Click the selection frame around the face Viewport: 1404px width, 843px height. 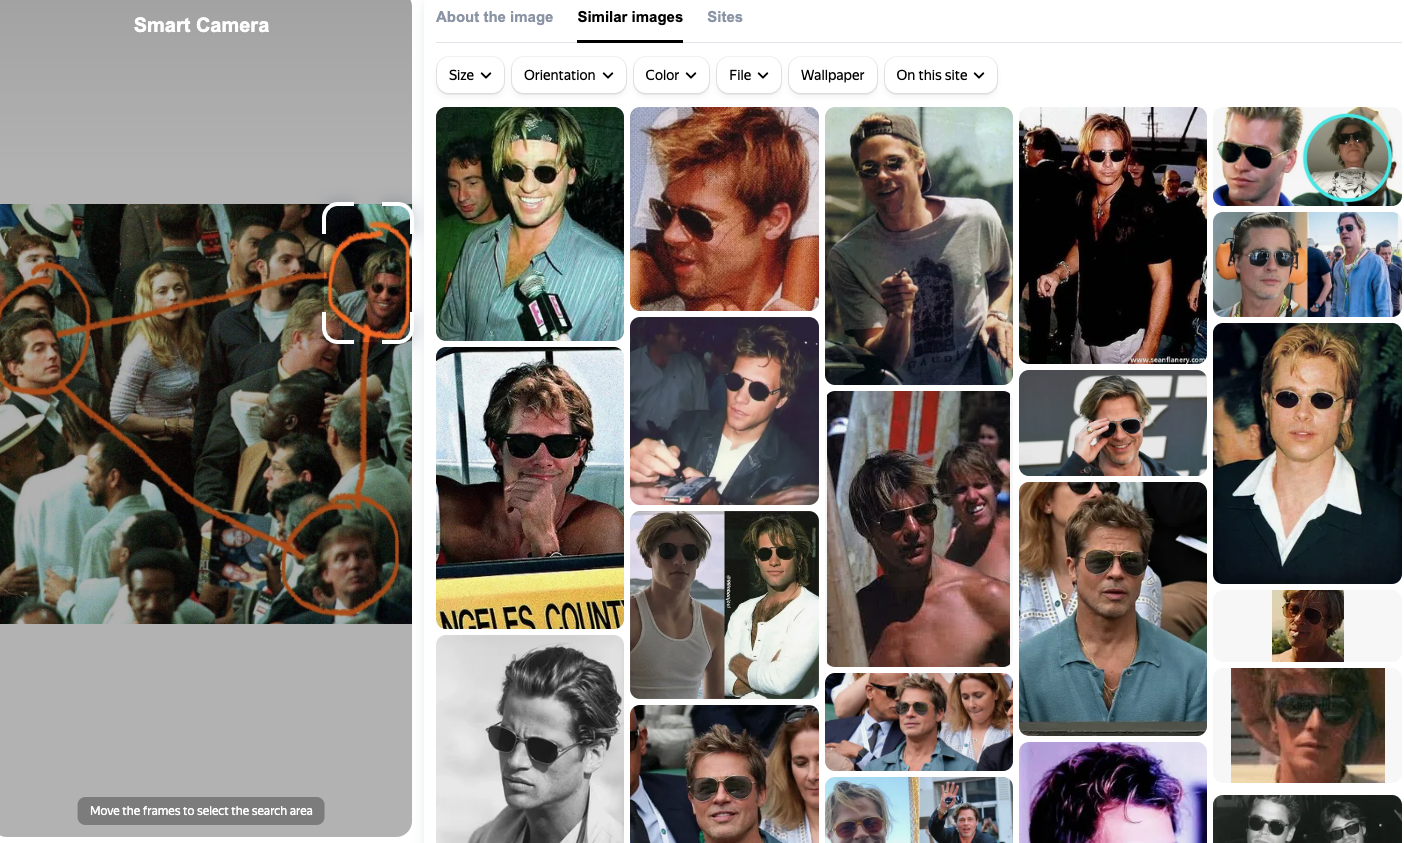click(x=367, y=273)
